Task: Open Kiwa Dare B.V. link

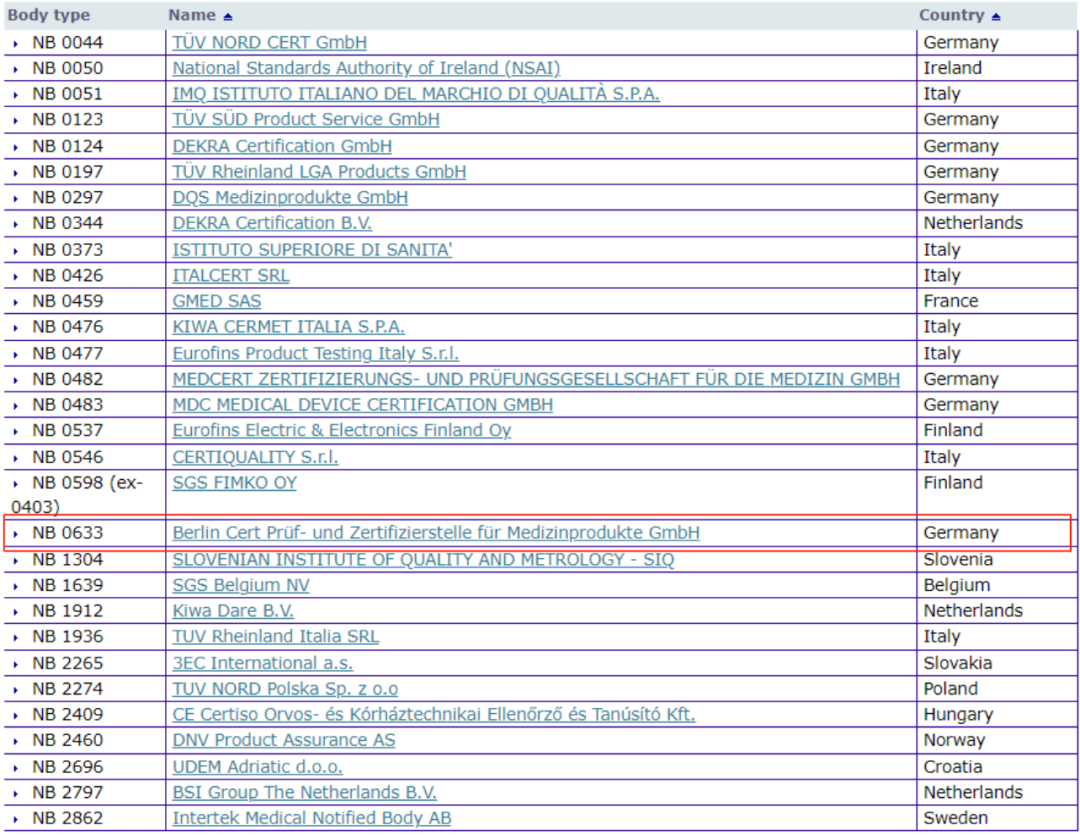Action: pyautogui.click(x=233, y=611)
